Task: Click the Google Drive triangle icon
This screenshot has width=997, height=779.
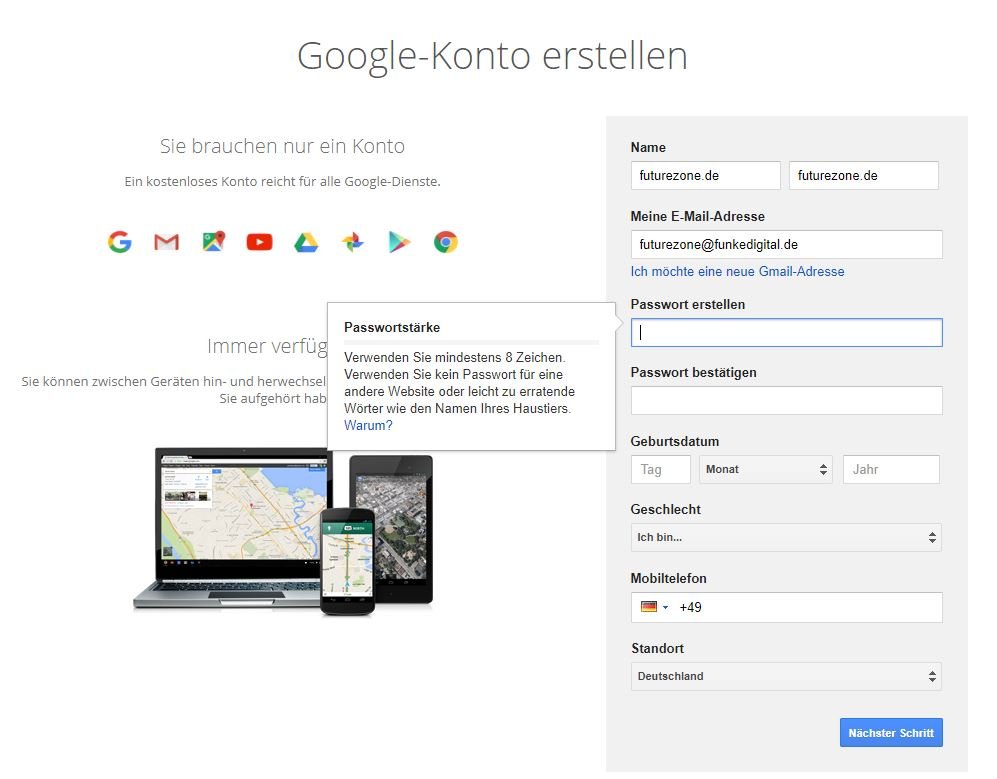Action: [306, 242]
